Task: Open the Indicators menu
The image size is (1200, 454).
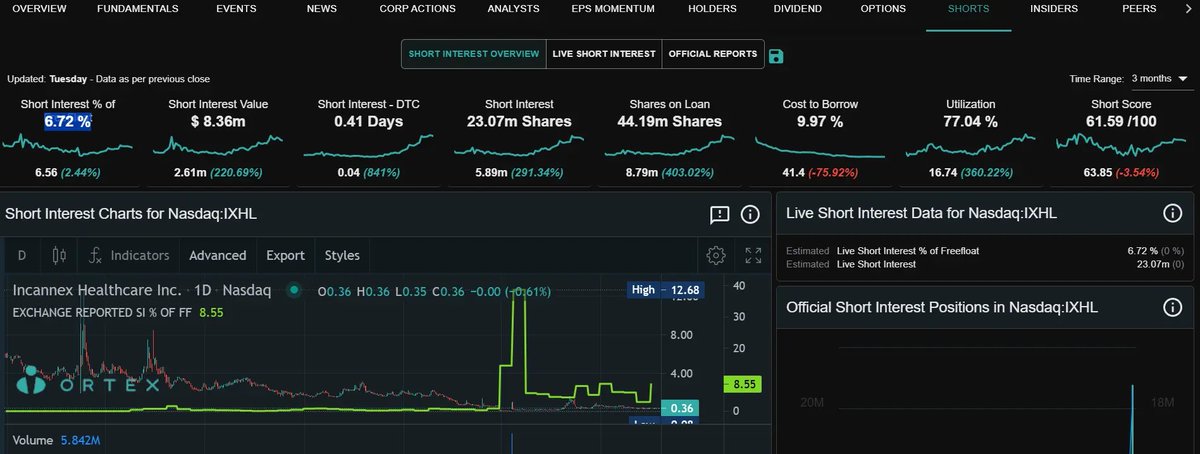Action: [x=129, y=255]
